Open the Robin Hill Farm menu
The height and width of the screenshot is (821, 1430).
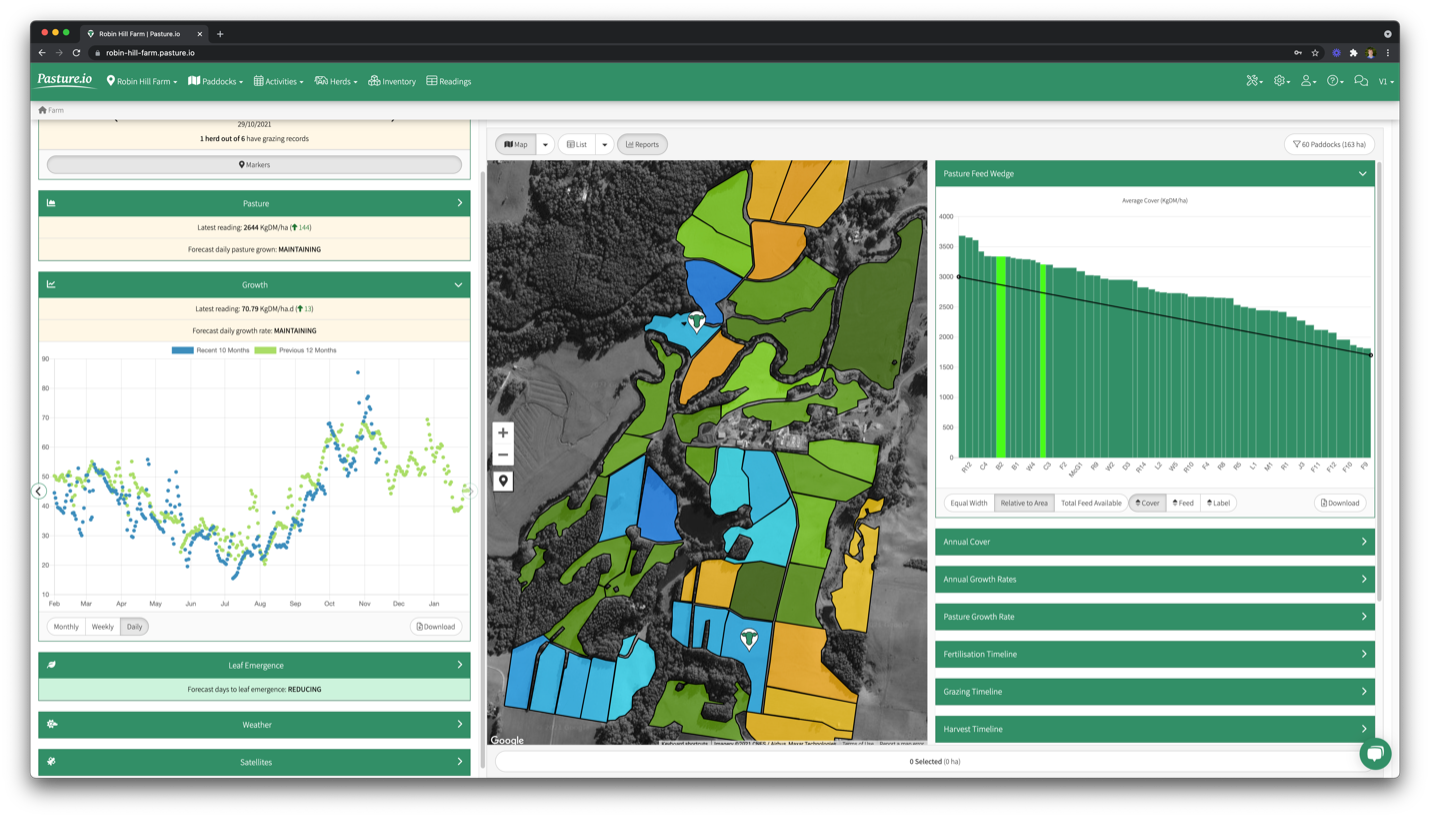pyautogui.click(x=142, y=81)
